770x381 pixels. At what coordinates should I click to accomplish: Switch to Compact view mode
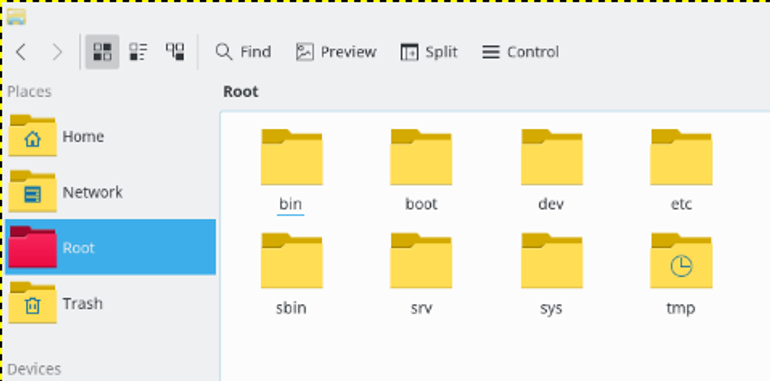click(x=138, y=52)
